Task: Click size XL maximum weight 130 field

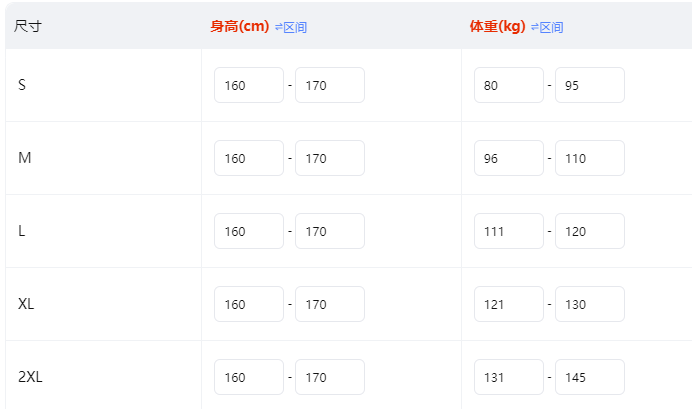Action: (589, 304)
